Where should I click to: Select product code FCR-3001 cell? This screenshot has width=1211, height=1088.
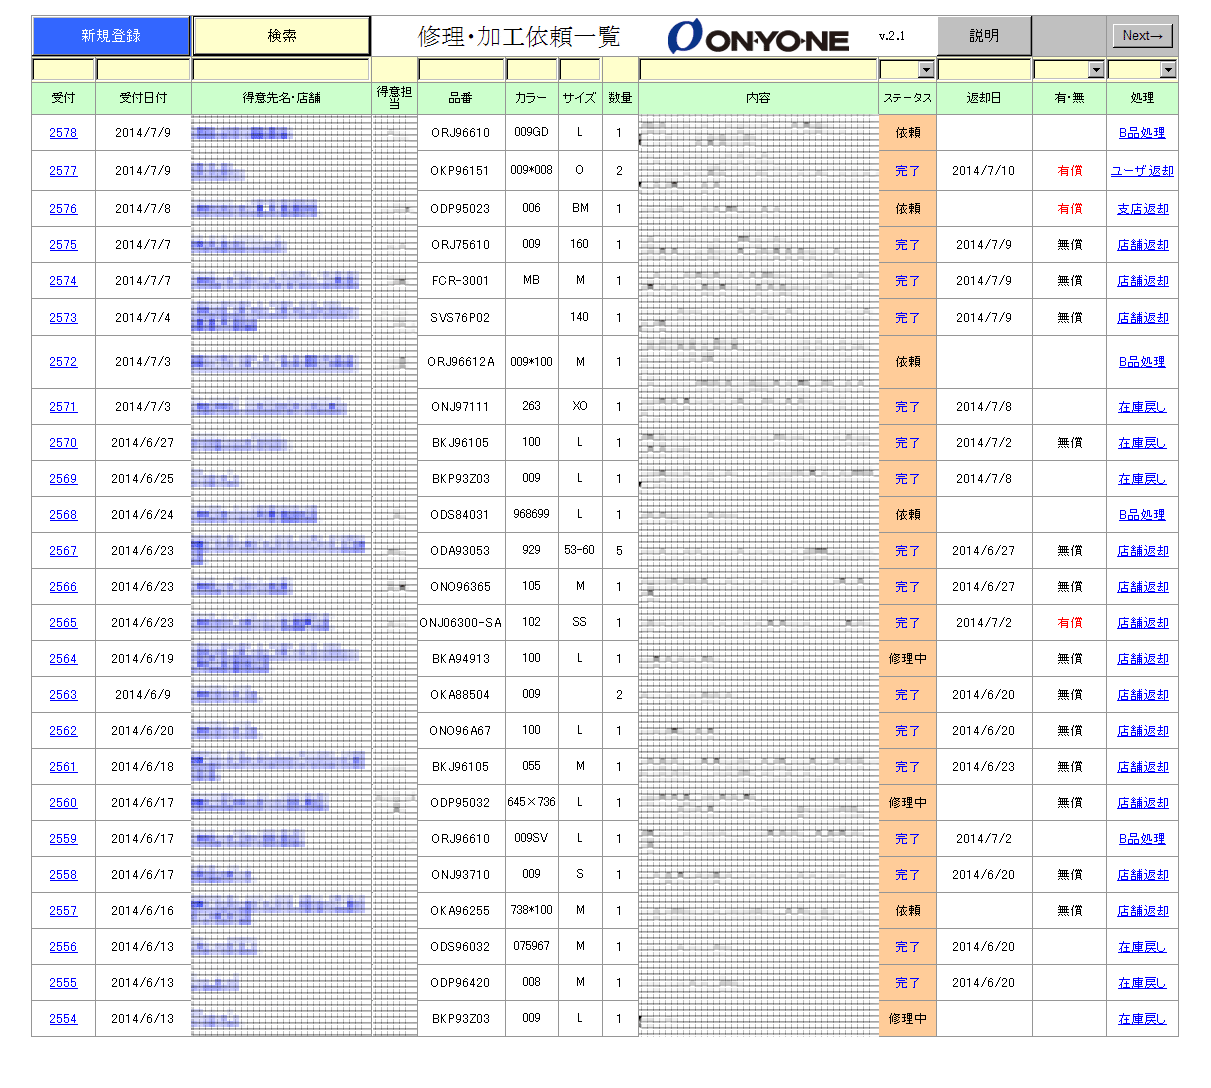tap(461, 281)
